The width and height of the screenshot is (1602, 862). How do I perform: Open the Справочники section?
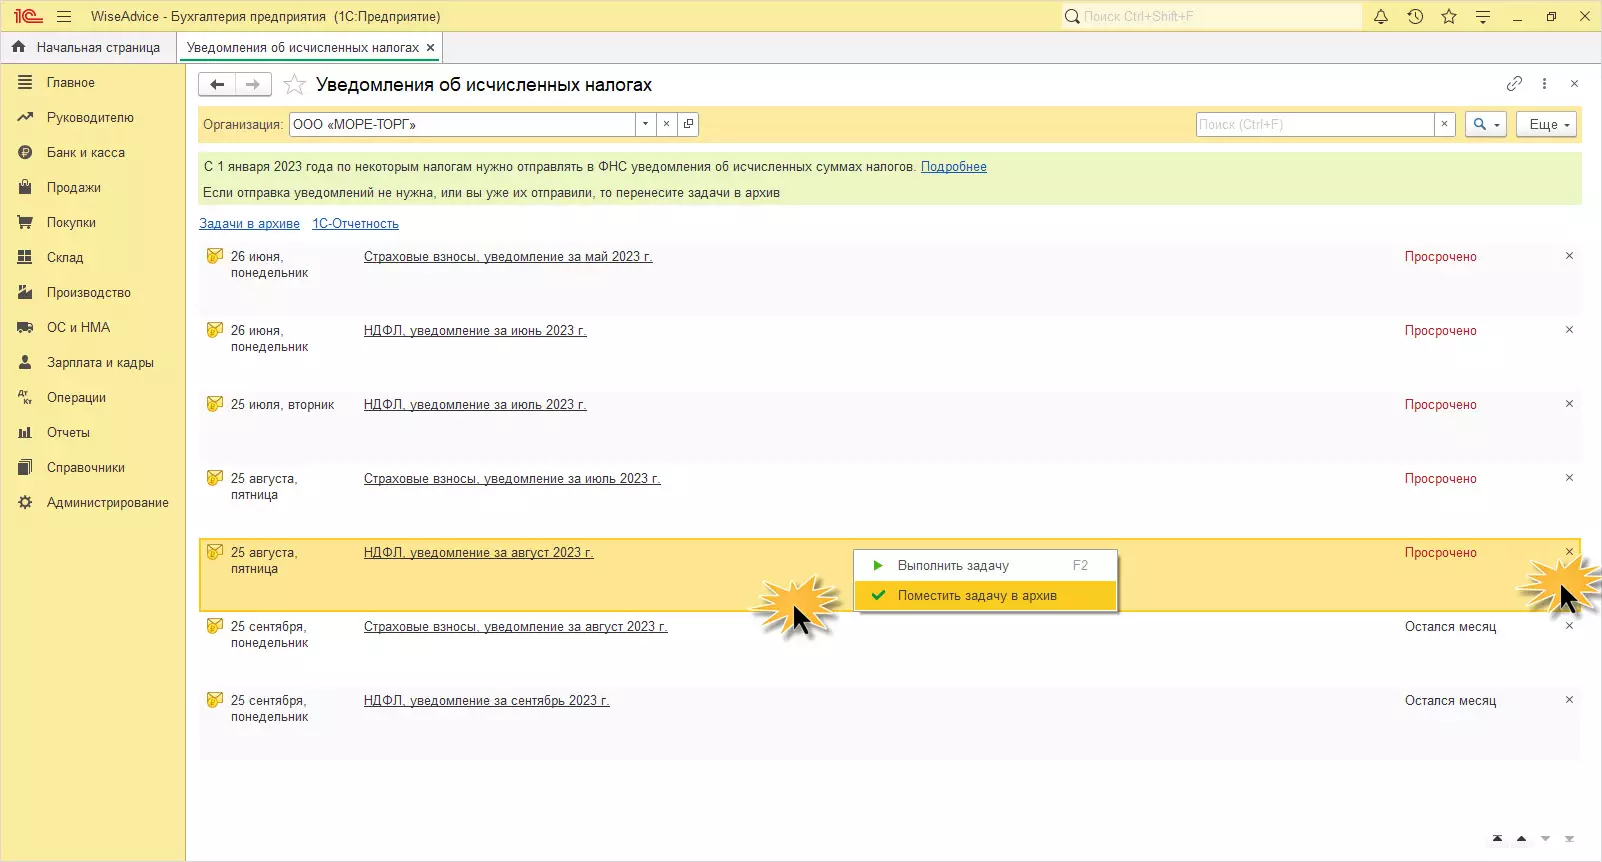[x=86, y=468]
